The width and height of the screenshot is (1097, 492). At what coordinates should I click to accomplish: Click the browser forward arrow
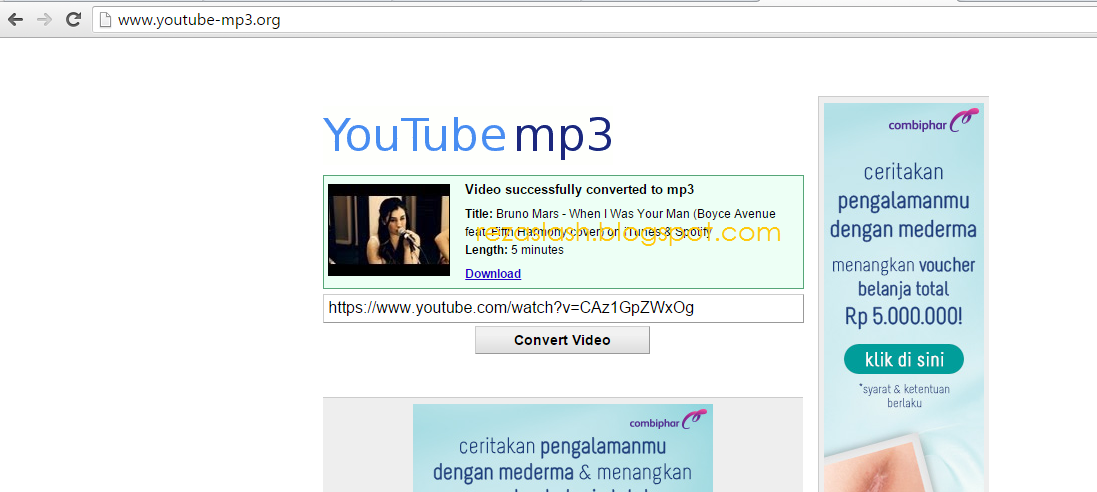pyautogui.click(x=44, y=20)
